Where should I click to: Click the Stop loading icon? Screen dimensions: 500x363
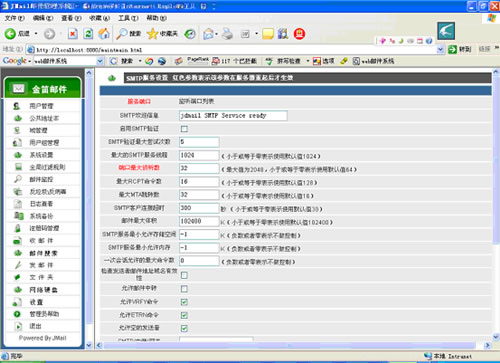73,33
